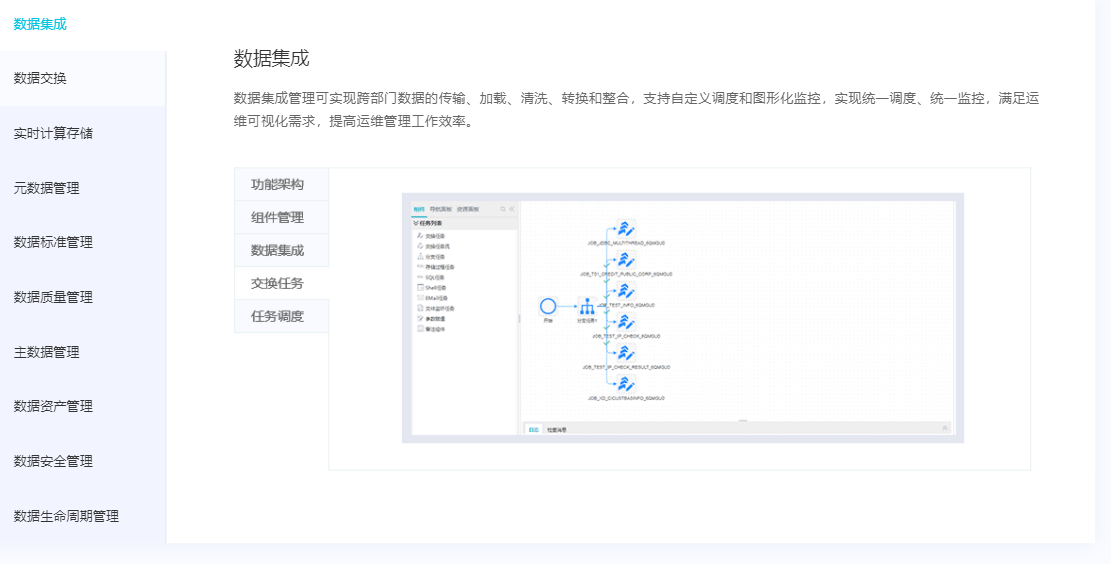The image size is (1111, 564).
Task: Click the JOB_T01_CREDIT_PUBLIC_CORP job node icon
Action: (x=626, y=260)
